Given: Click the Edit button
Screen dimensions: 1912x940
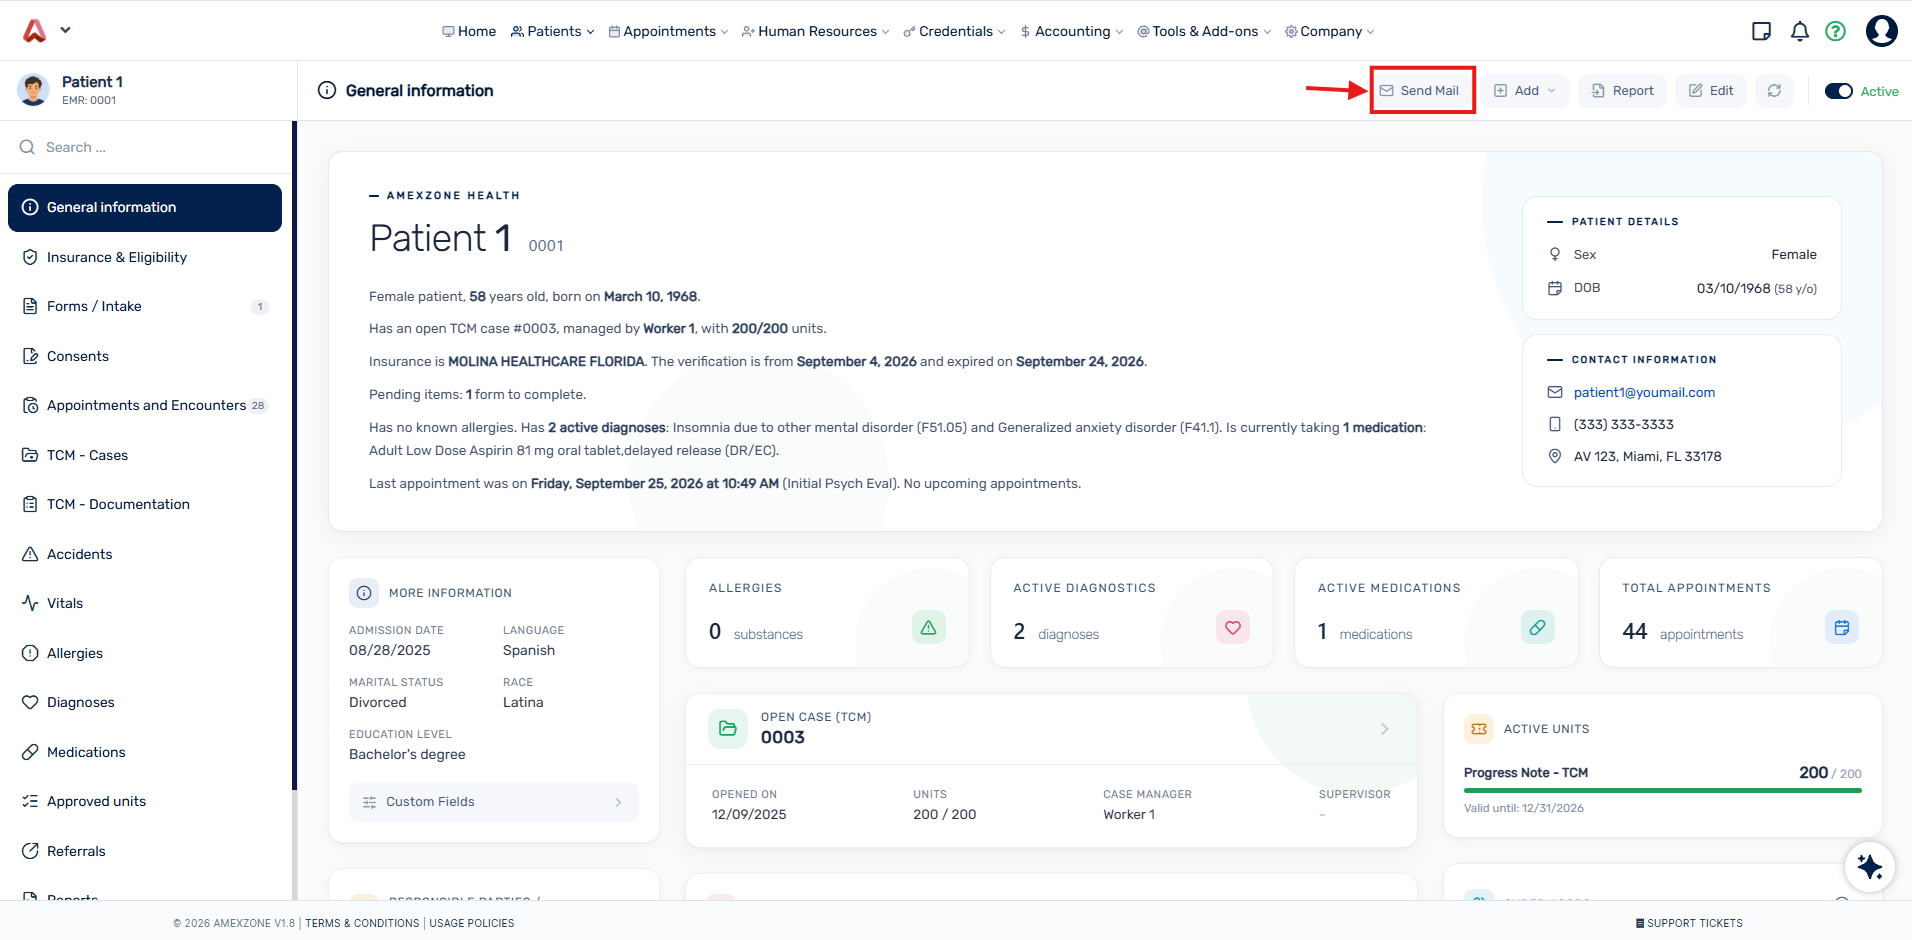Looking at the screenshot, I should pos(1711,90).
